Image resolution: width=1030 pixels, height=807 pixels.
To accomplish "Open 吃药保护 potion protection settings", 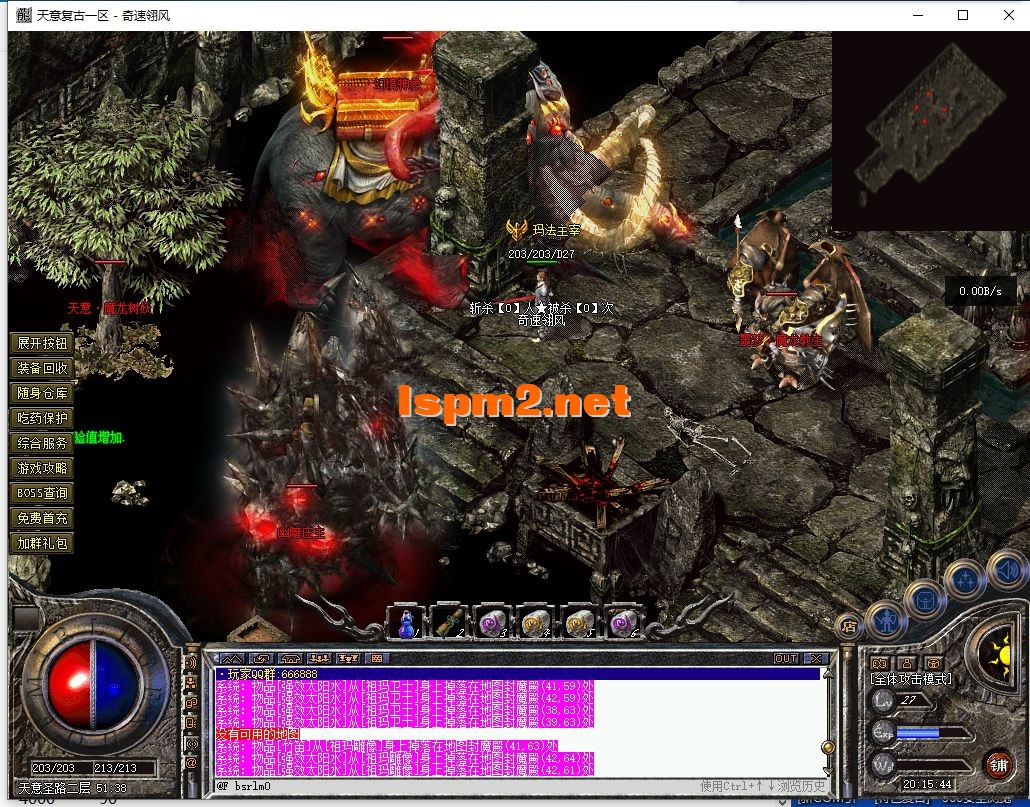I will point(42,418).
